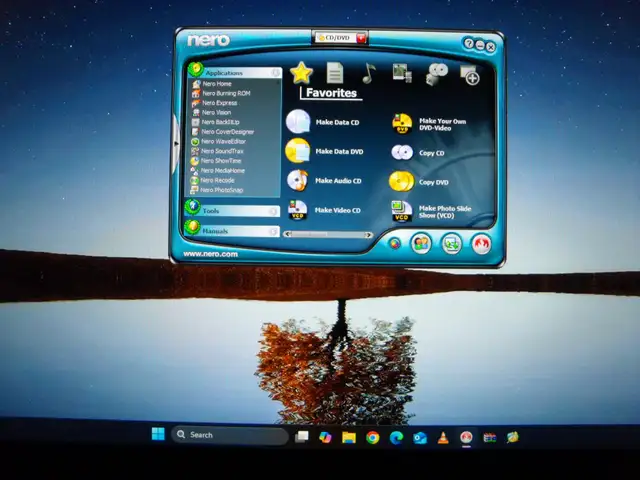Open the Audio music note category
The width and height of the screenshot is (640, 480).
(369, 73)
